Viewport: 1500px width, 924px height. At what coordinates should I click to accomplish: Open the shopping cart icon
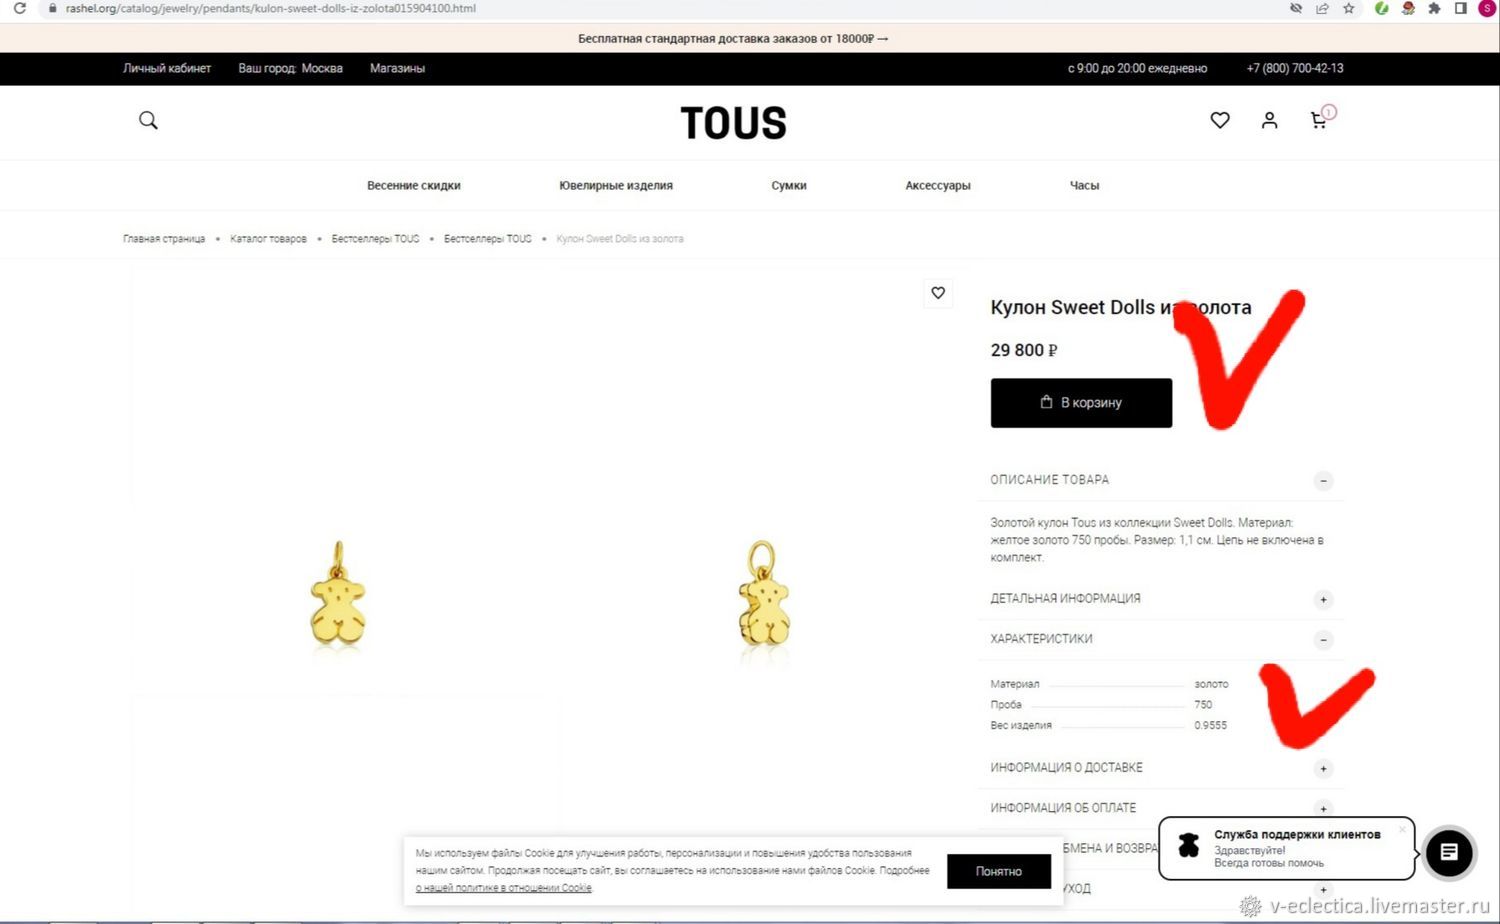(x=1319, y=120)
